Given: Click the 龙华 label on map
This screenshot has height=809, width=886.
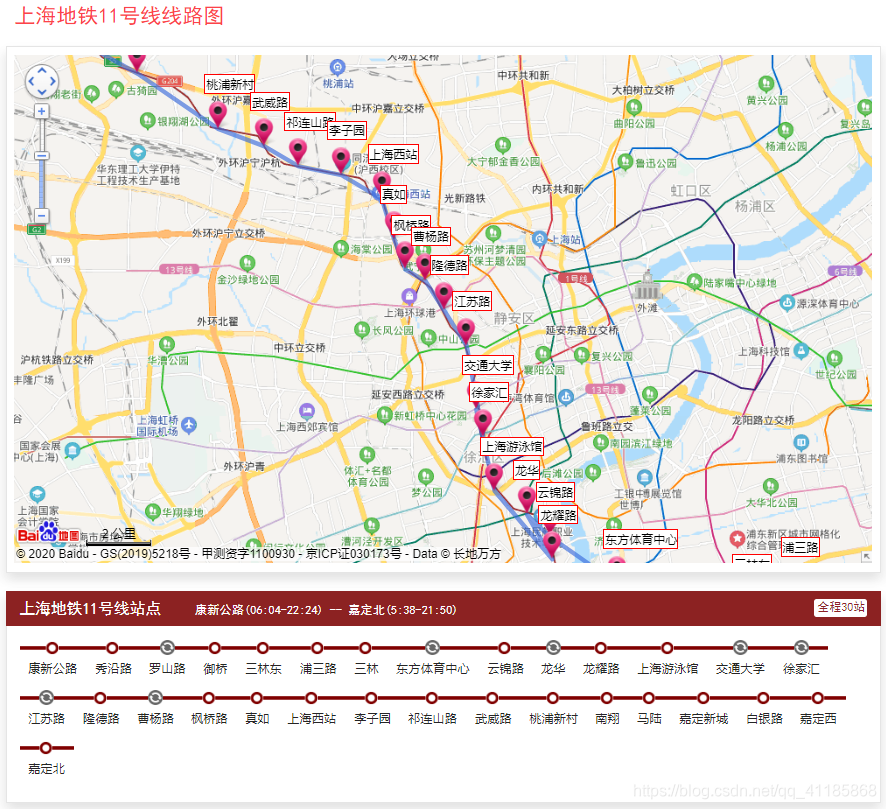Looking at the screenshot, I should pyautogui.click(x=527, y=470).
